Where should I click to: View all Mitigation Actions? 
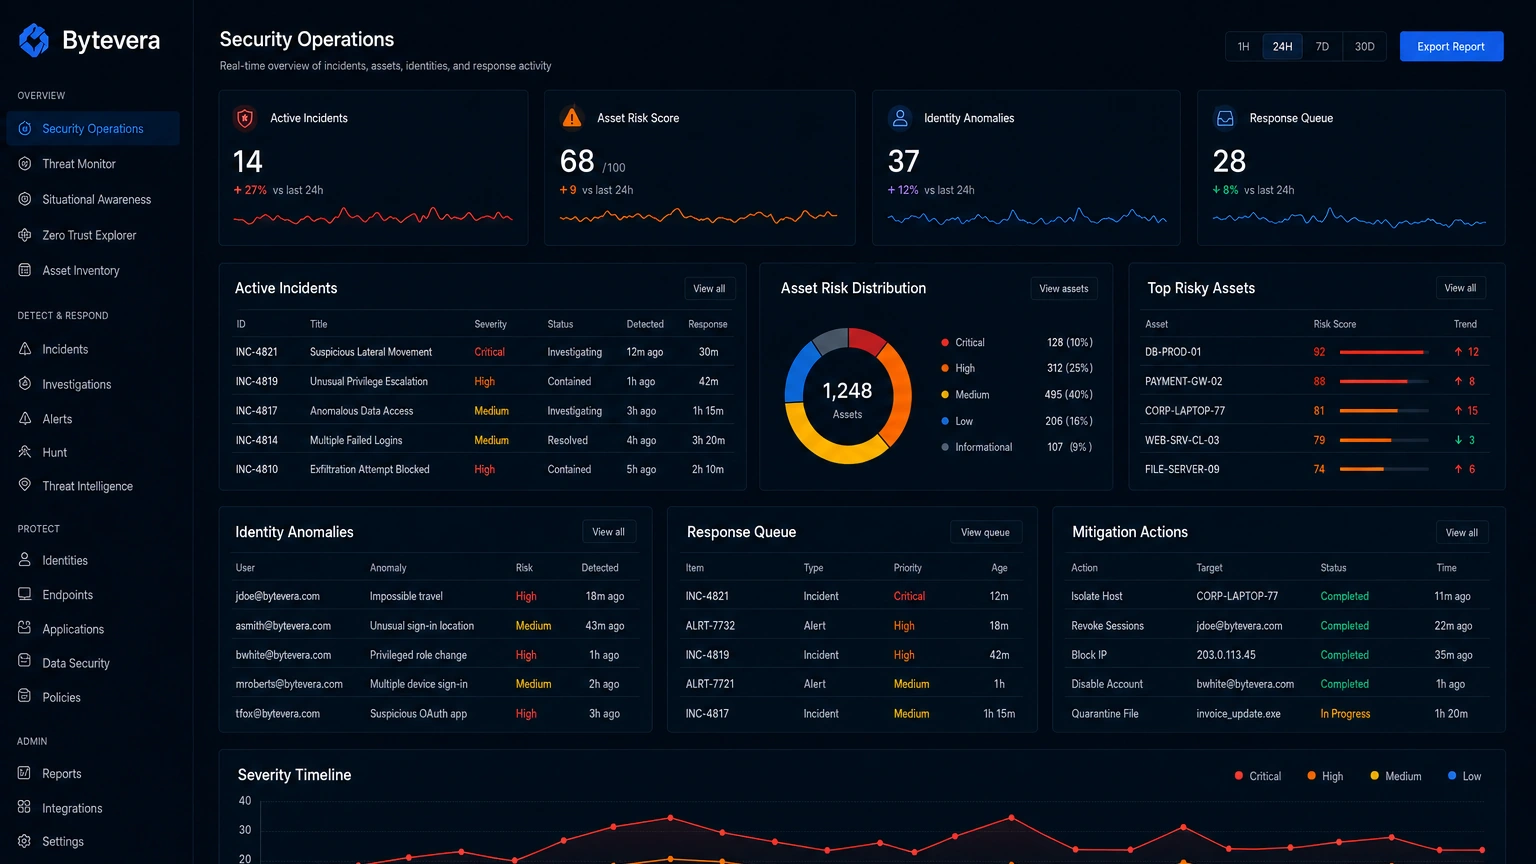click(x=1461, y=532)
